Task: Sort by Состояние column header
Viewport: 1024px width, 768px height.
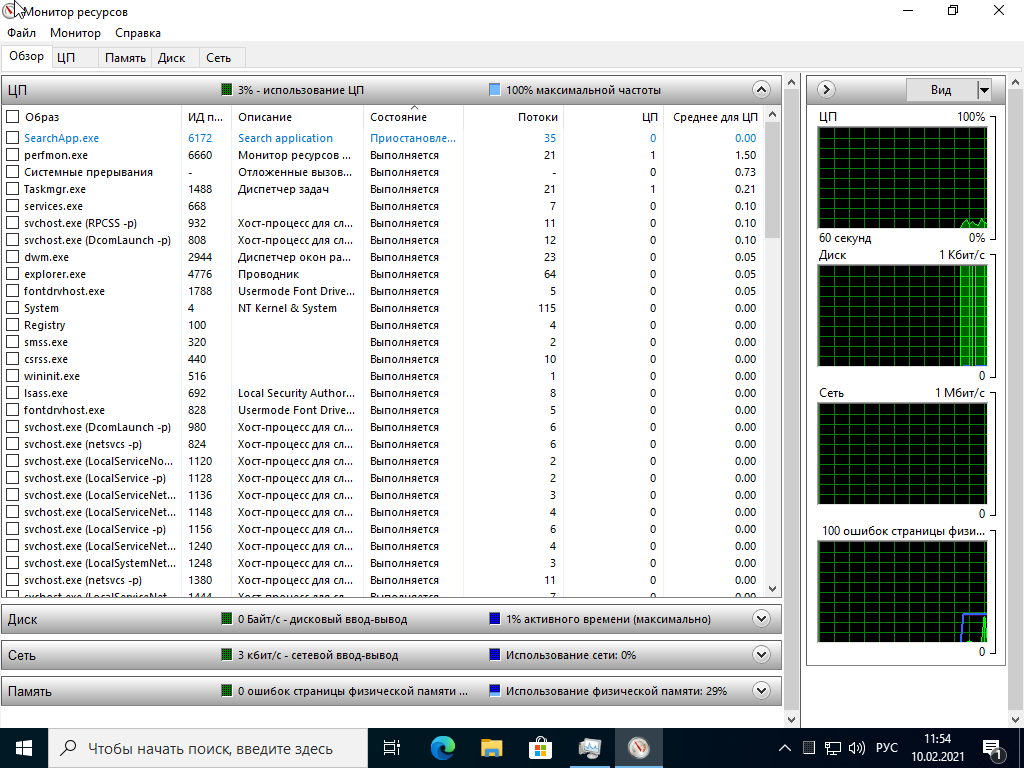Action: [413, 117]
